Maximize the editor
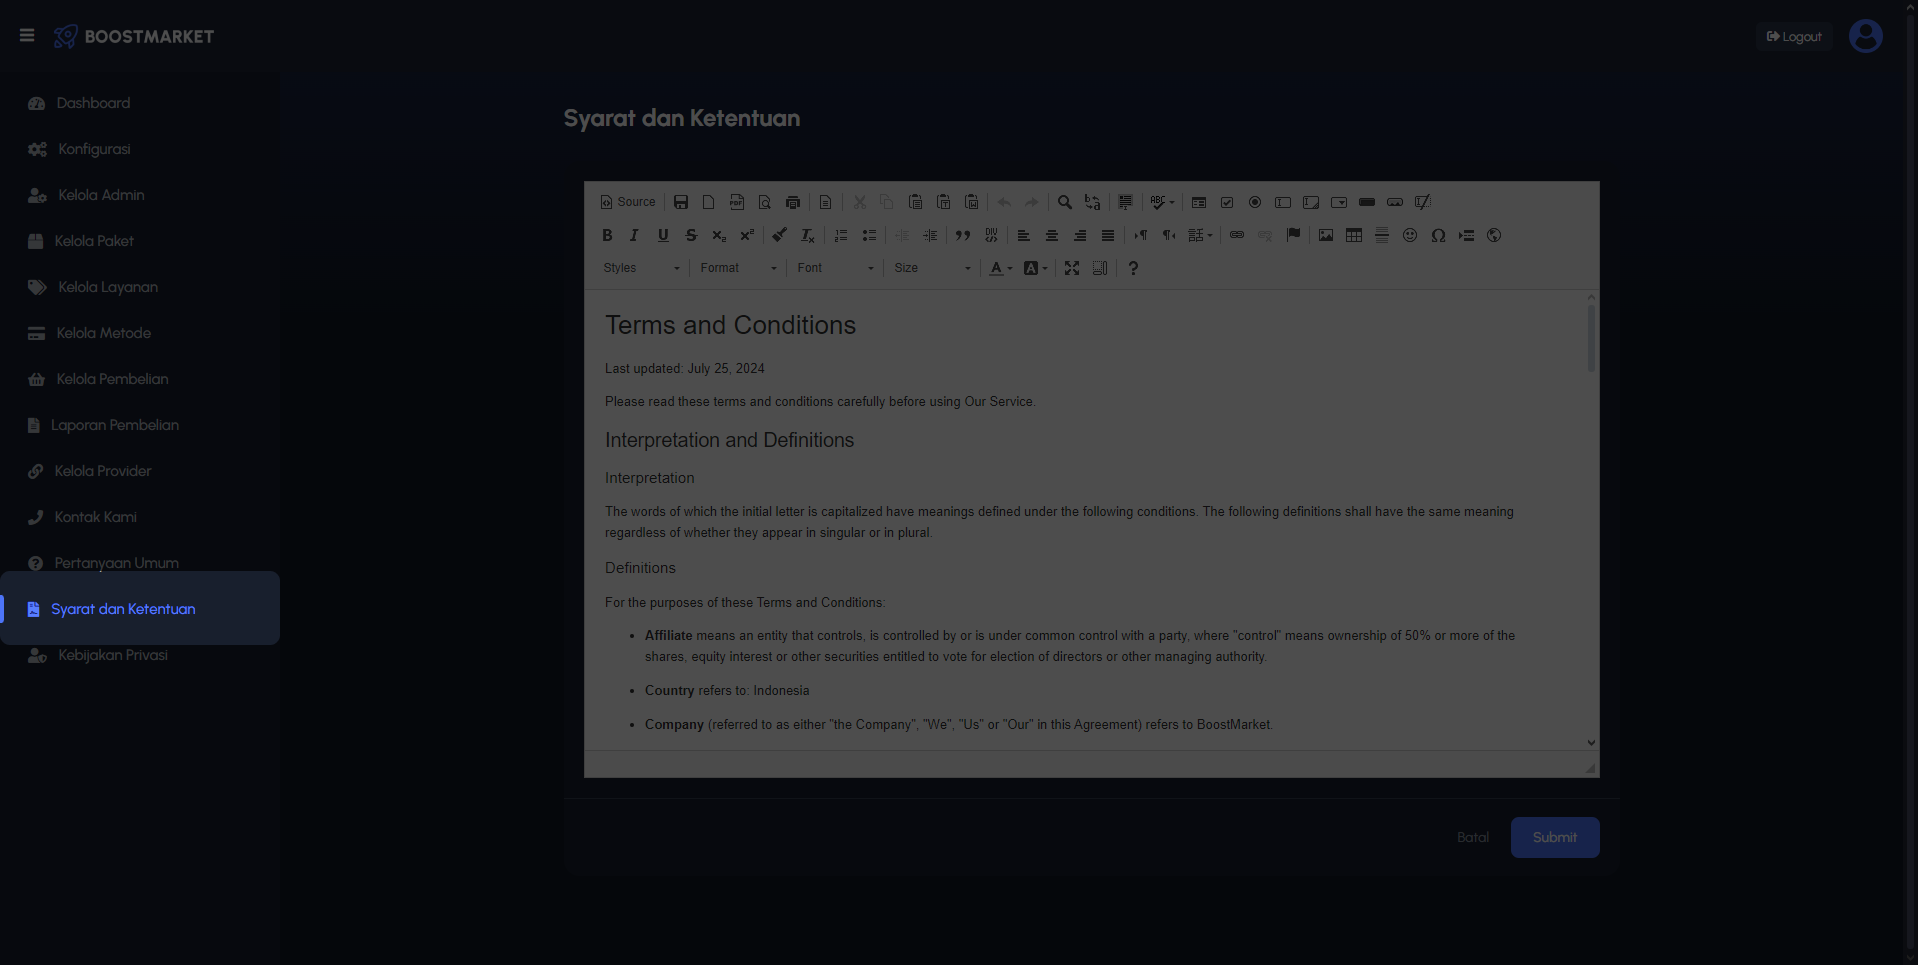Screen dimensions: 1918x965 1072,268
